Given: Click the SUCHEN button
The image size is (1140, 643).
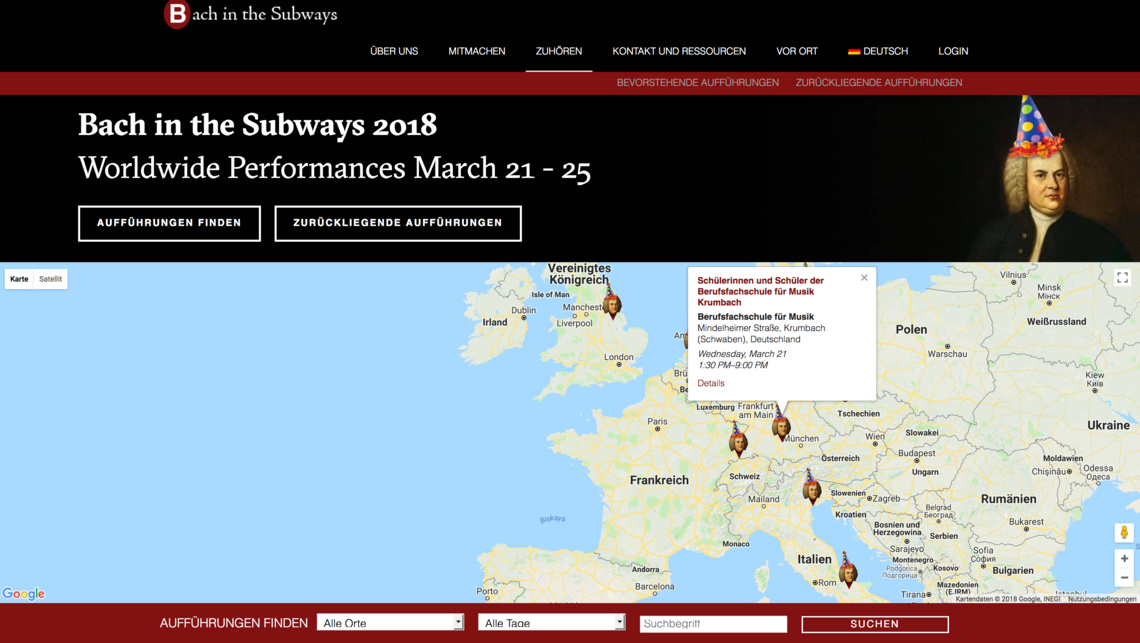Looking at the screenshot, I should click(x=875, y=624).
